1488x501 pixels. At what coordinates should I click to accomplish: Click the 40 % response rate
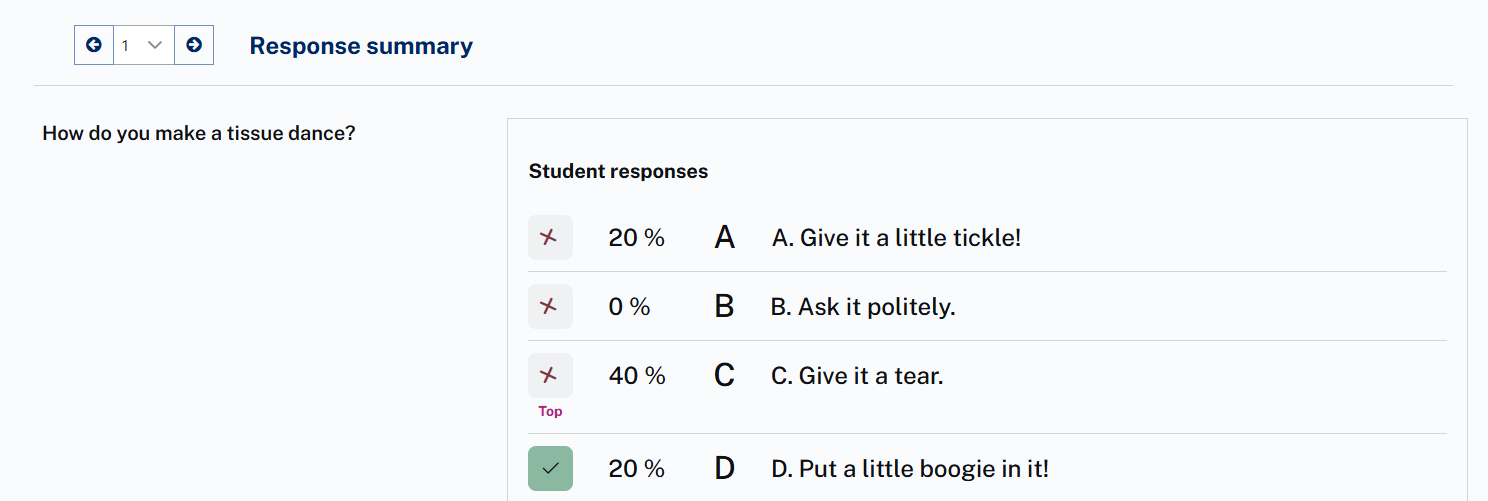tap(637, 376)
